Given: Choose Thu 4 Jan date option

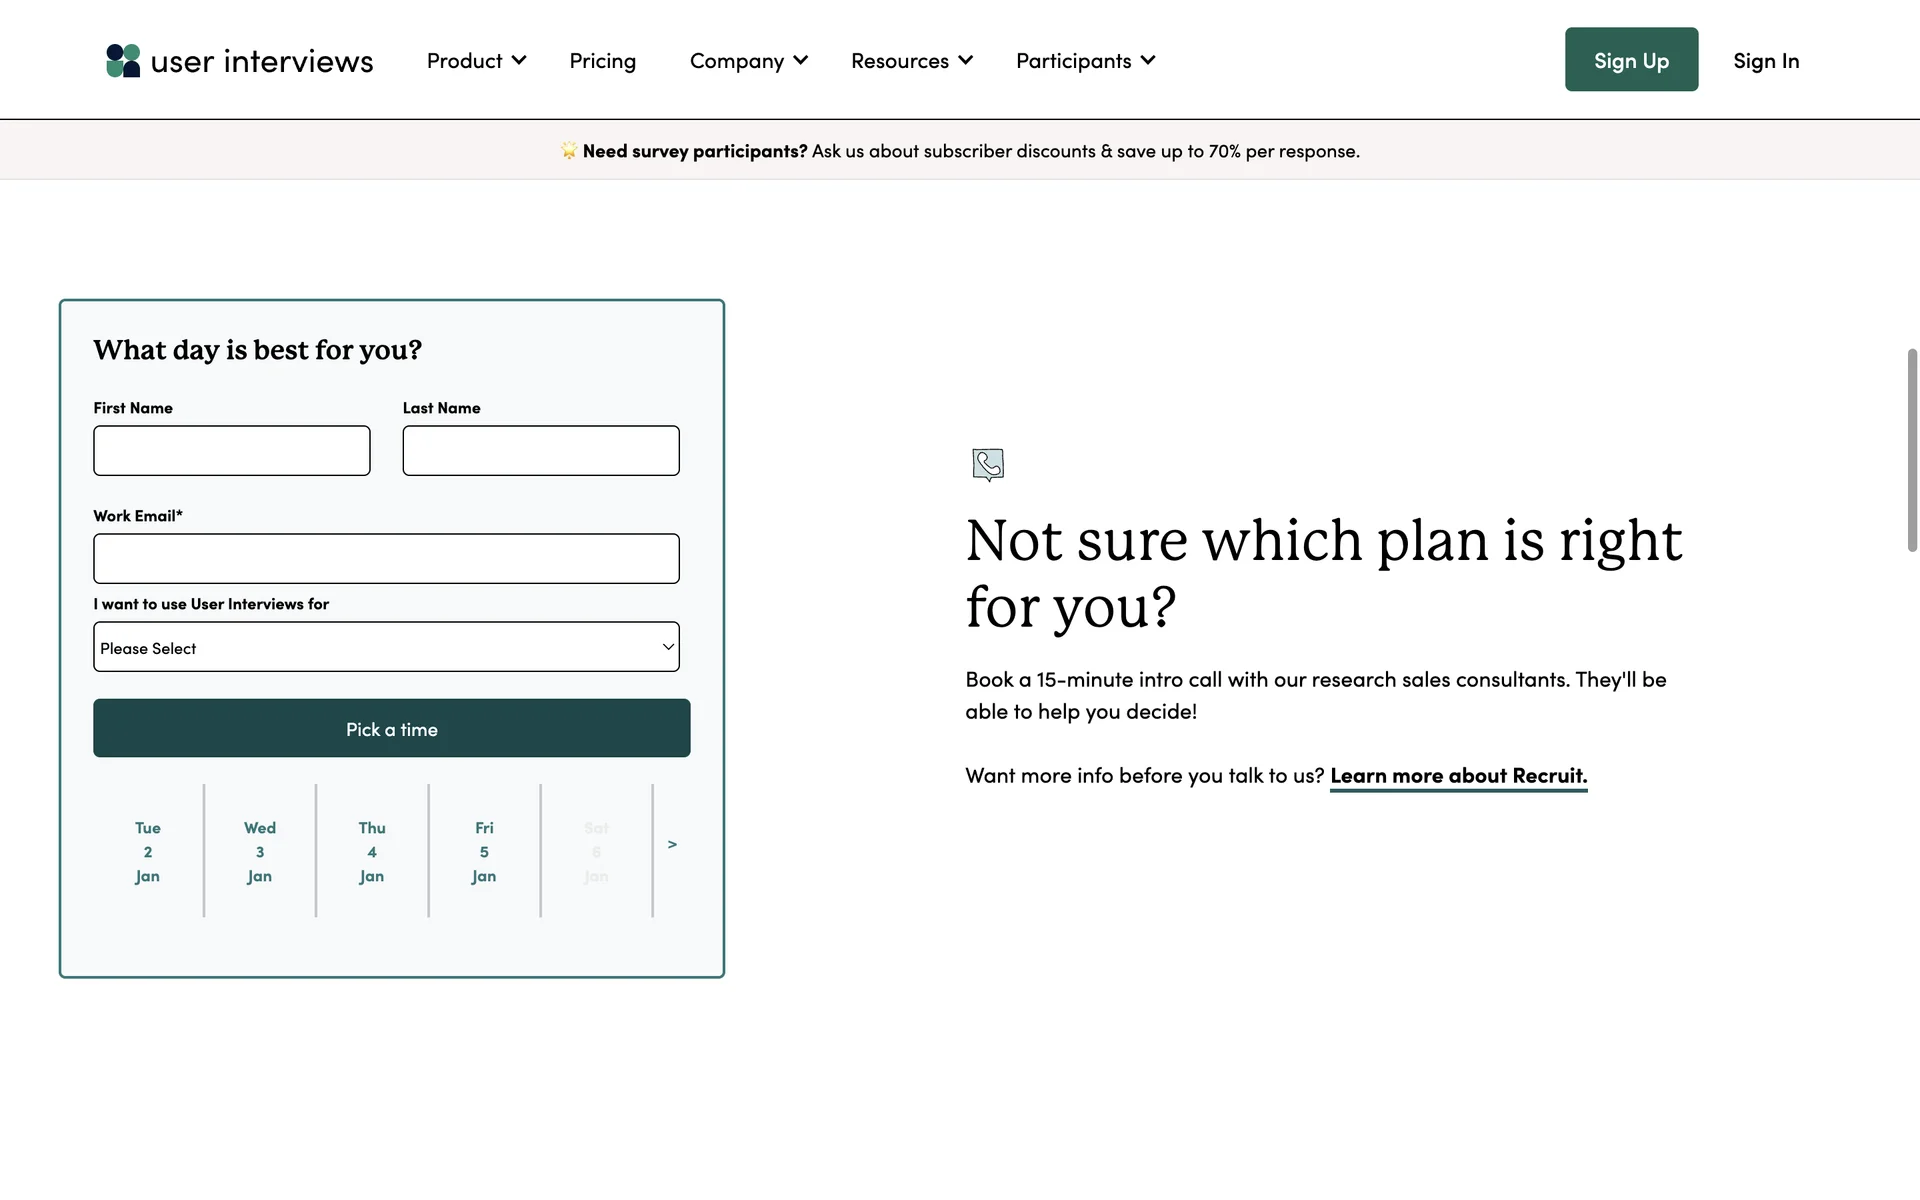Looking at the screenshot, I should pos(372,852).
